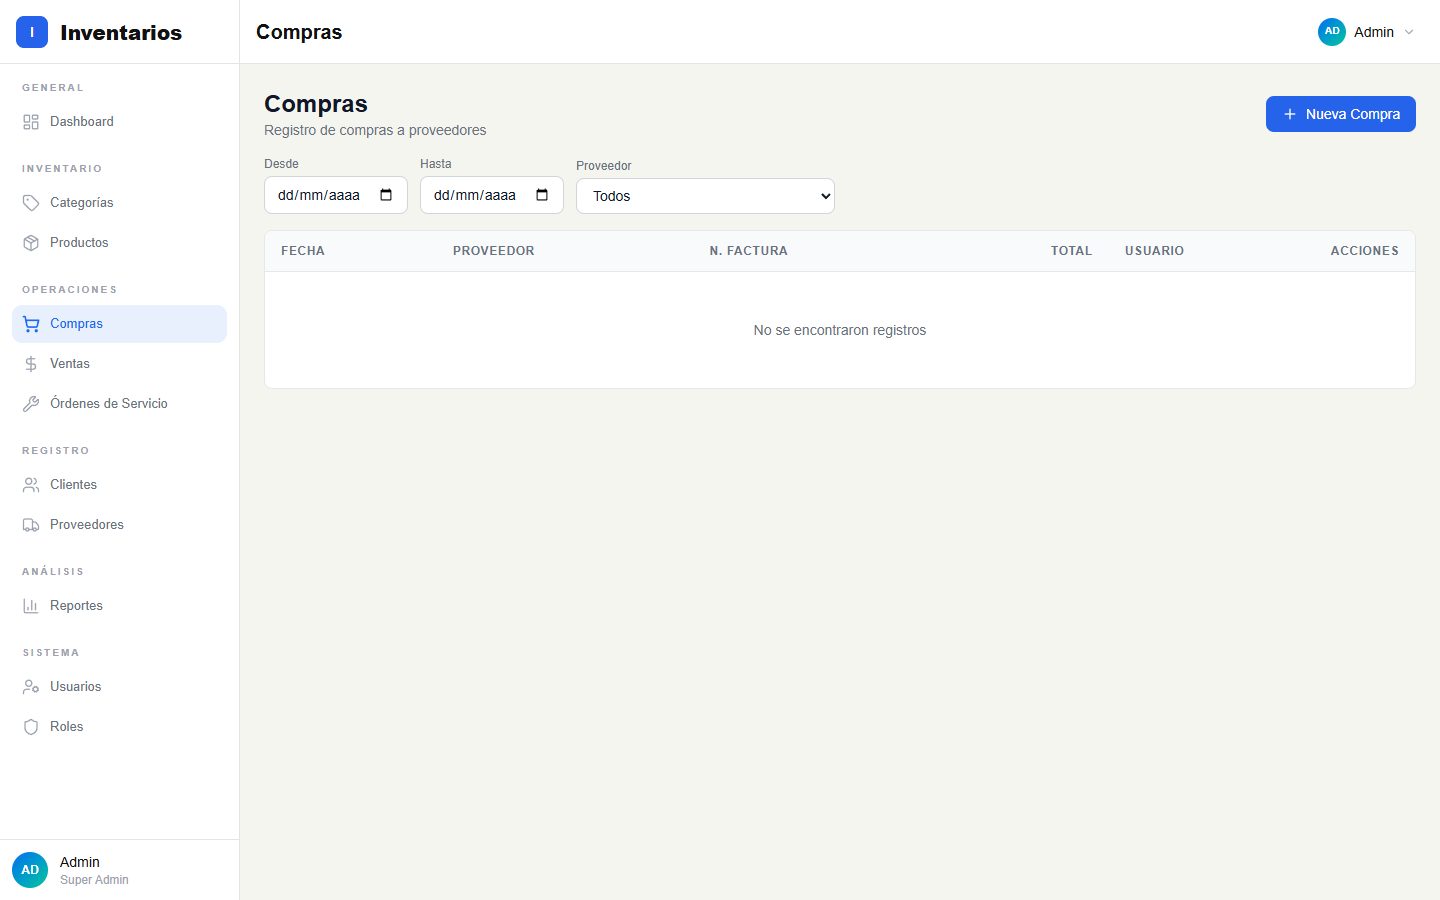Screen dimensions: 1440x900
Task: Click the Inventarios logo link
Action: point(99,32)
